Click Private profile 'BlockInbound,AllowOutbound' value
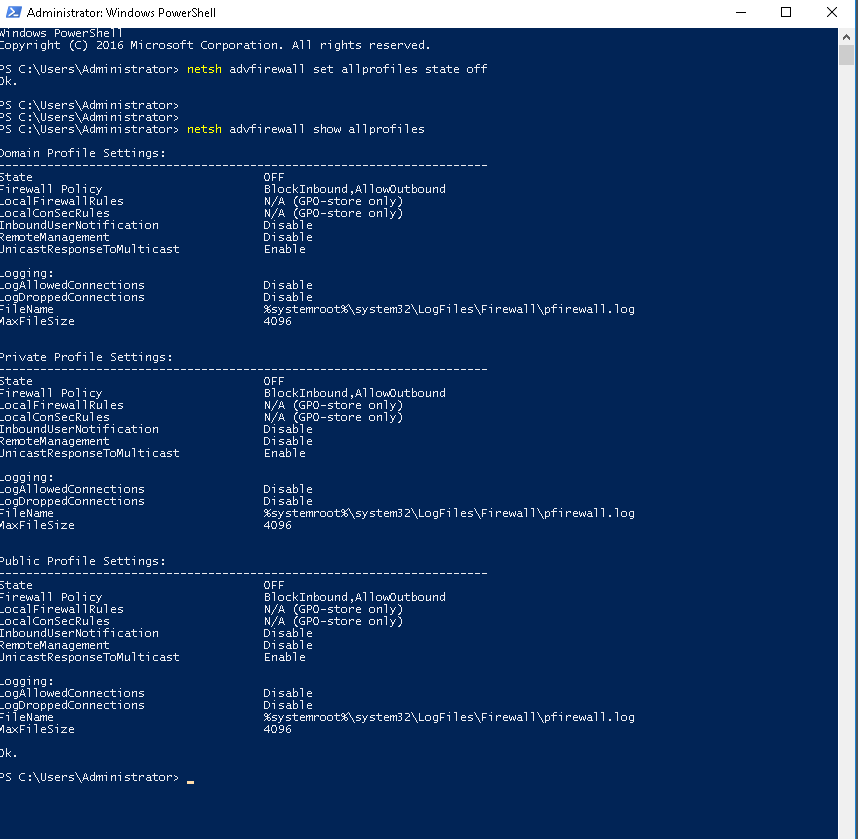This screenshot has height=839, width=858. (355, 394)
